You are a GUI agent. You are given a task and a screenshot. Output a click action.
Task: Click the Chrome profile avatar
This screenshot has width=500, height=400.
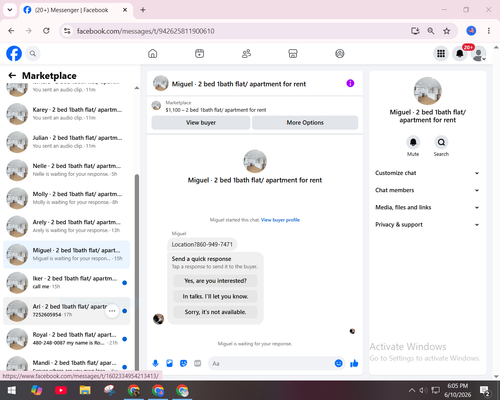[x=471, y=31]
